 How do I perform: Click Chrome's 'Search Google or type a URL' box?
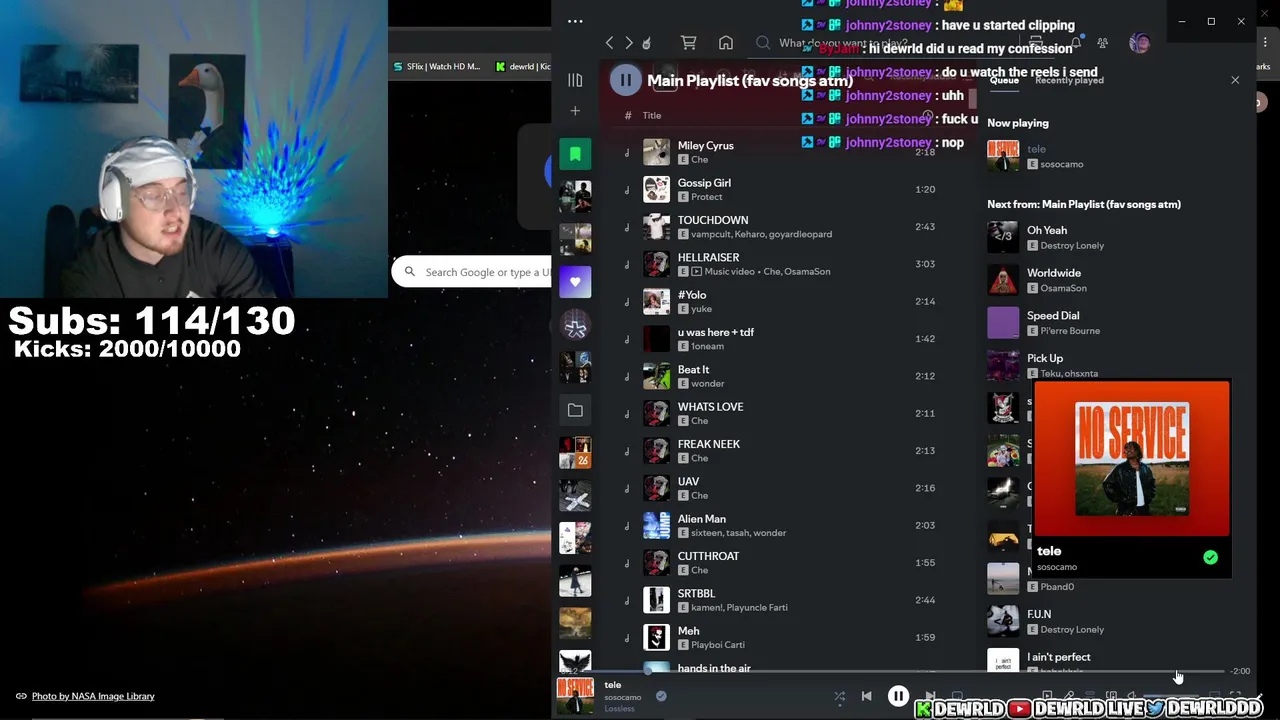click(472, 272)
